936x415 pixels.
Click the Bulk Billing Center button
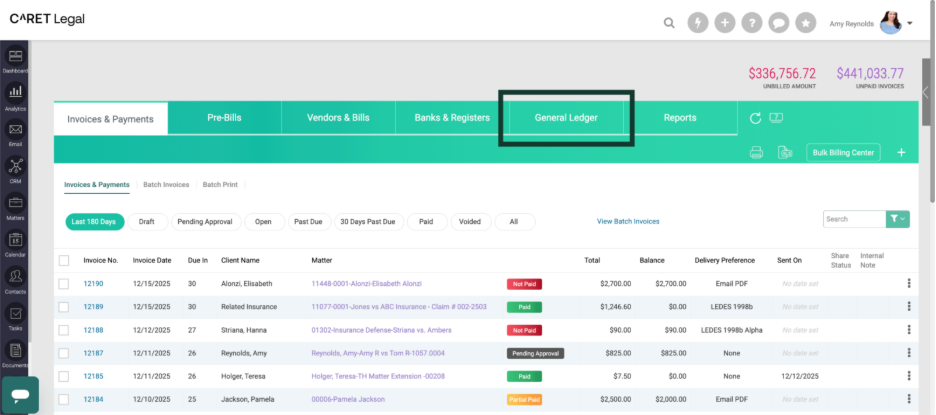click(843, 153)
